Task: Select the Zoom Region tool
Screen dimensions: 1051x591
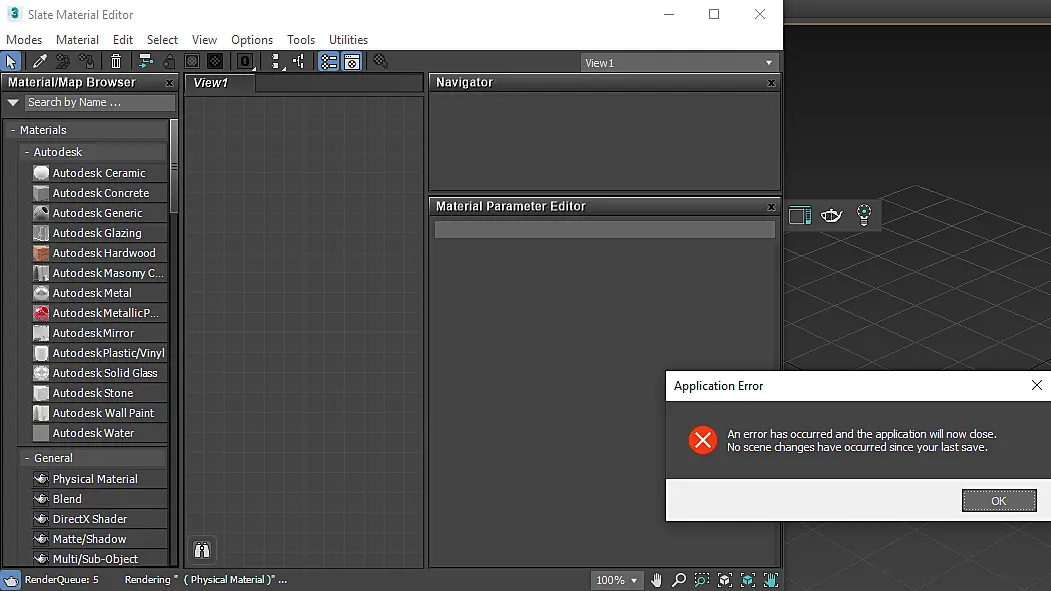Action: tap(702, 580)
